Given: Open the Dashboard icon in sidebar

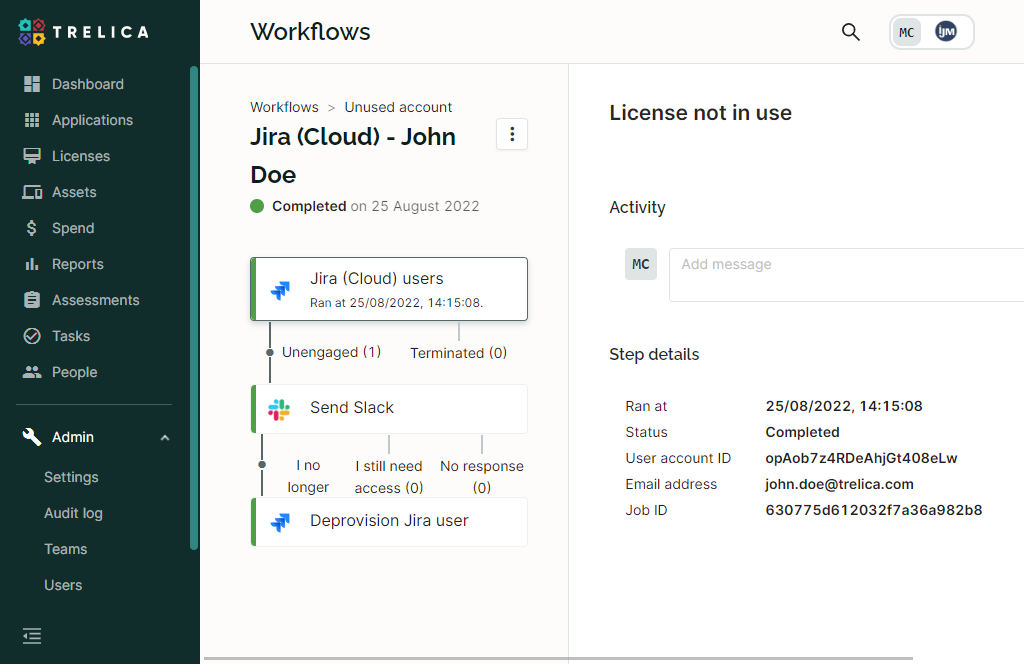Looking at the screenshot, I should coord(32,84).
